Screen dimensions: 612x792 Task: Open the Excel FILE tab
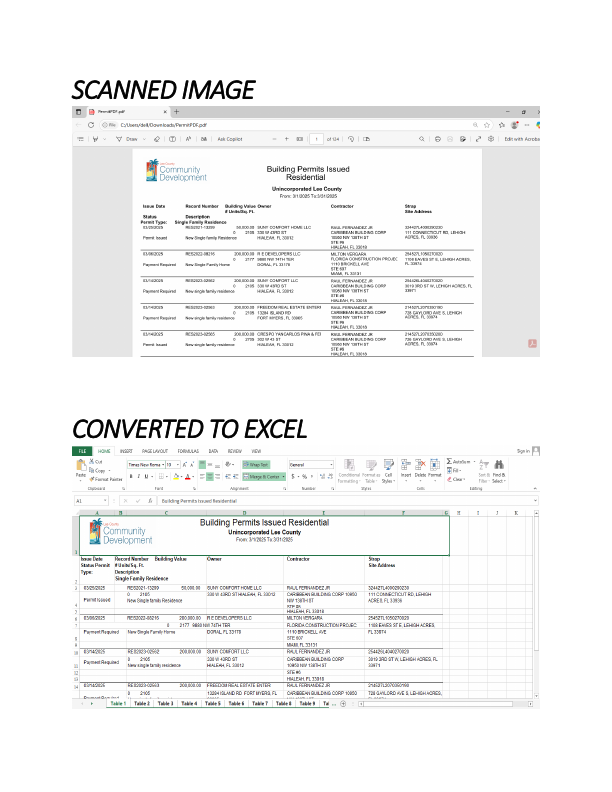click(x=82, y=451)
